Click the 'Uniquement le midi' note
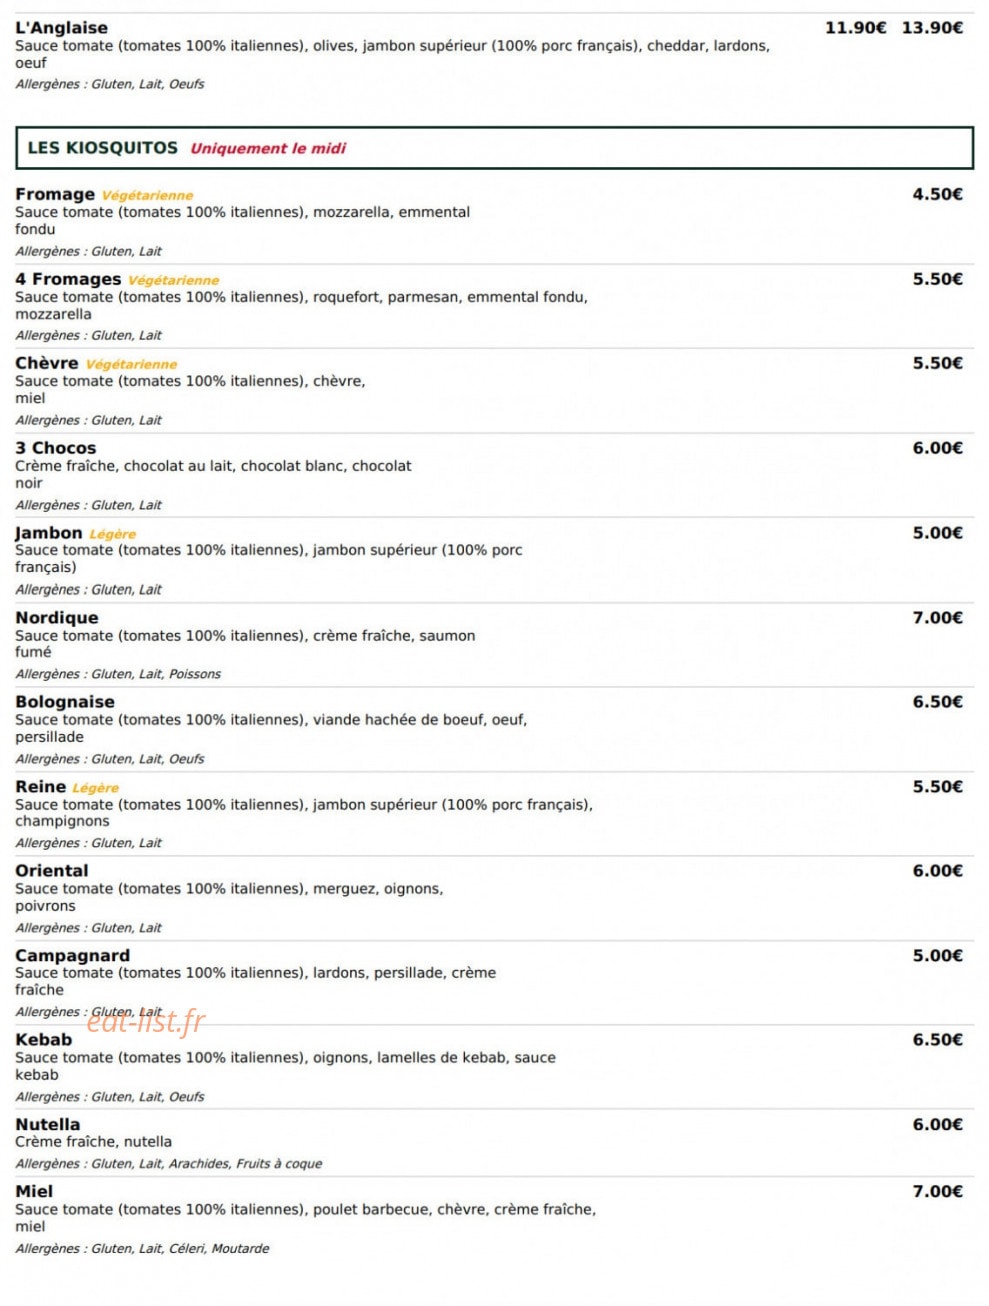 [x=268, y=149]
